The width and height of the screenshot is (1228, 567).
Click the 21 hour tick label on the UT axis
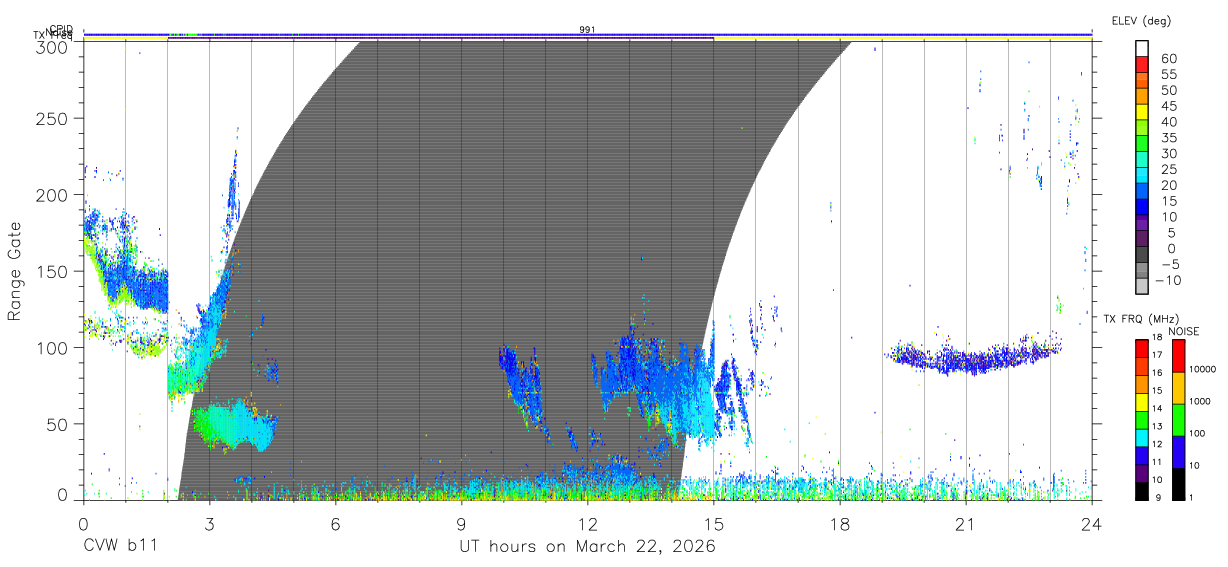(965, 524)
